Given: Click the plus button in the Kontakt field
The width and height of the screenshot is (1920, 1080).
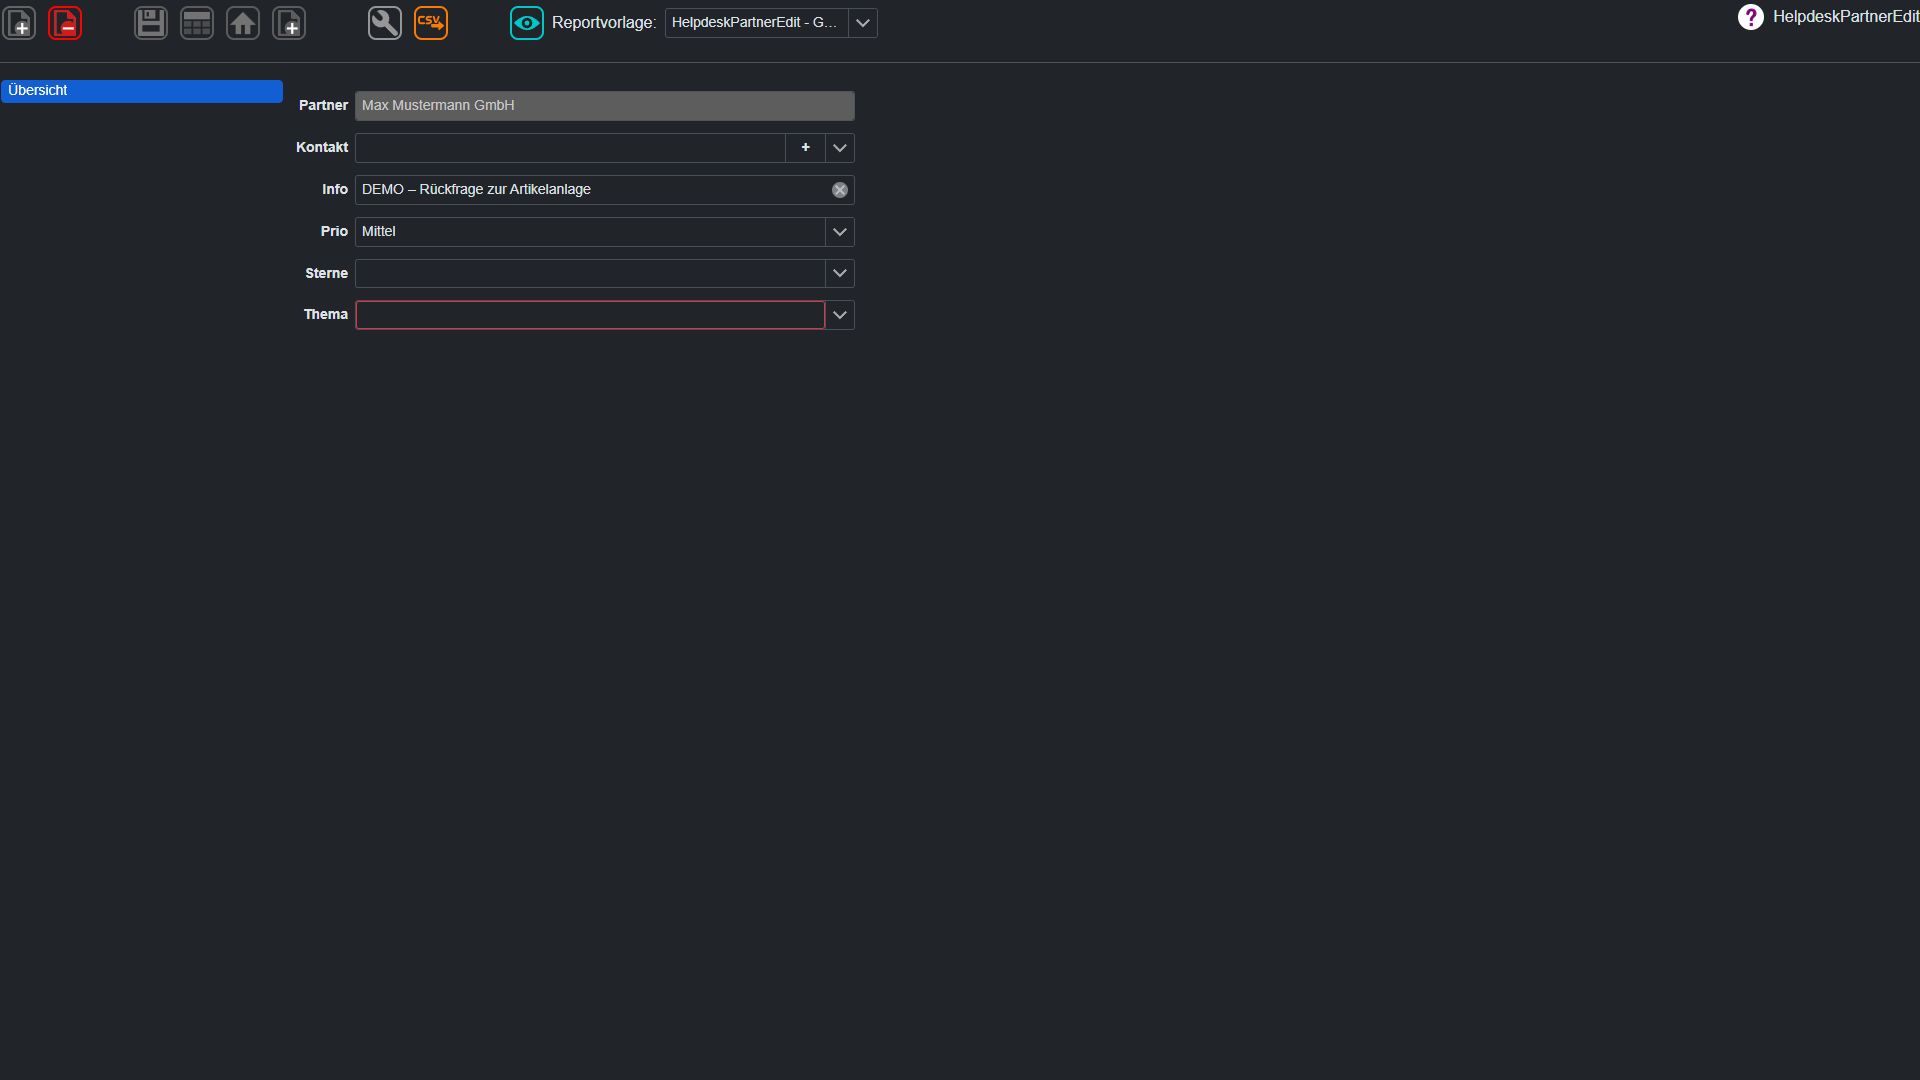Looking at the screenshot, I should (x=806, y=148).
